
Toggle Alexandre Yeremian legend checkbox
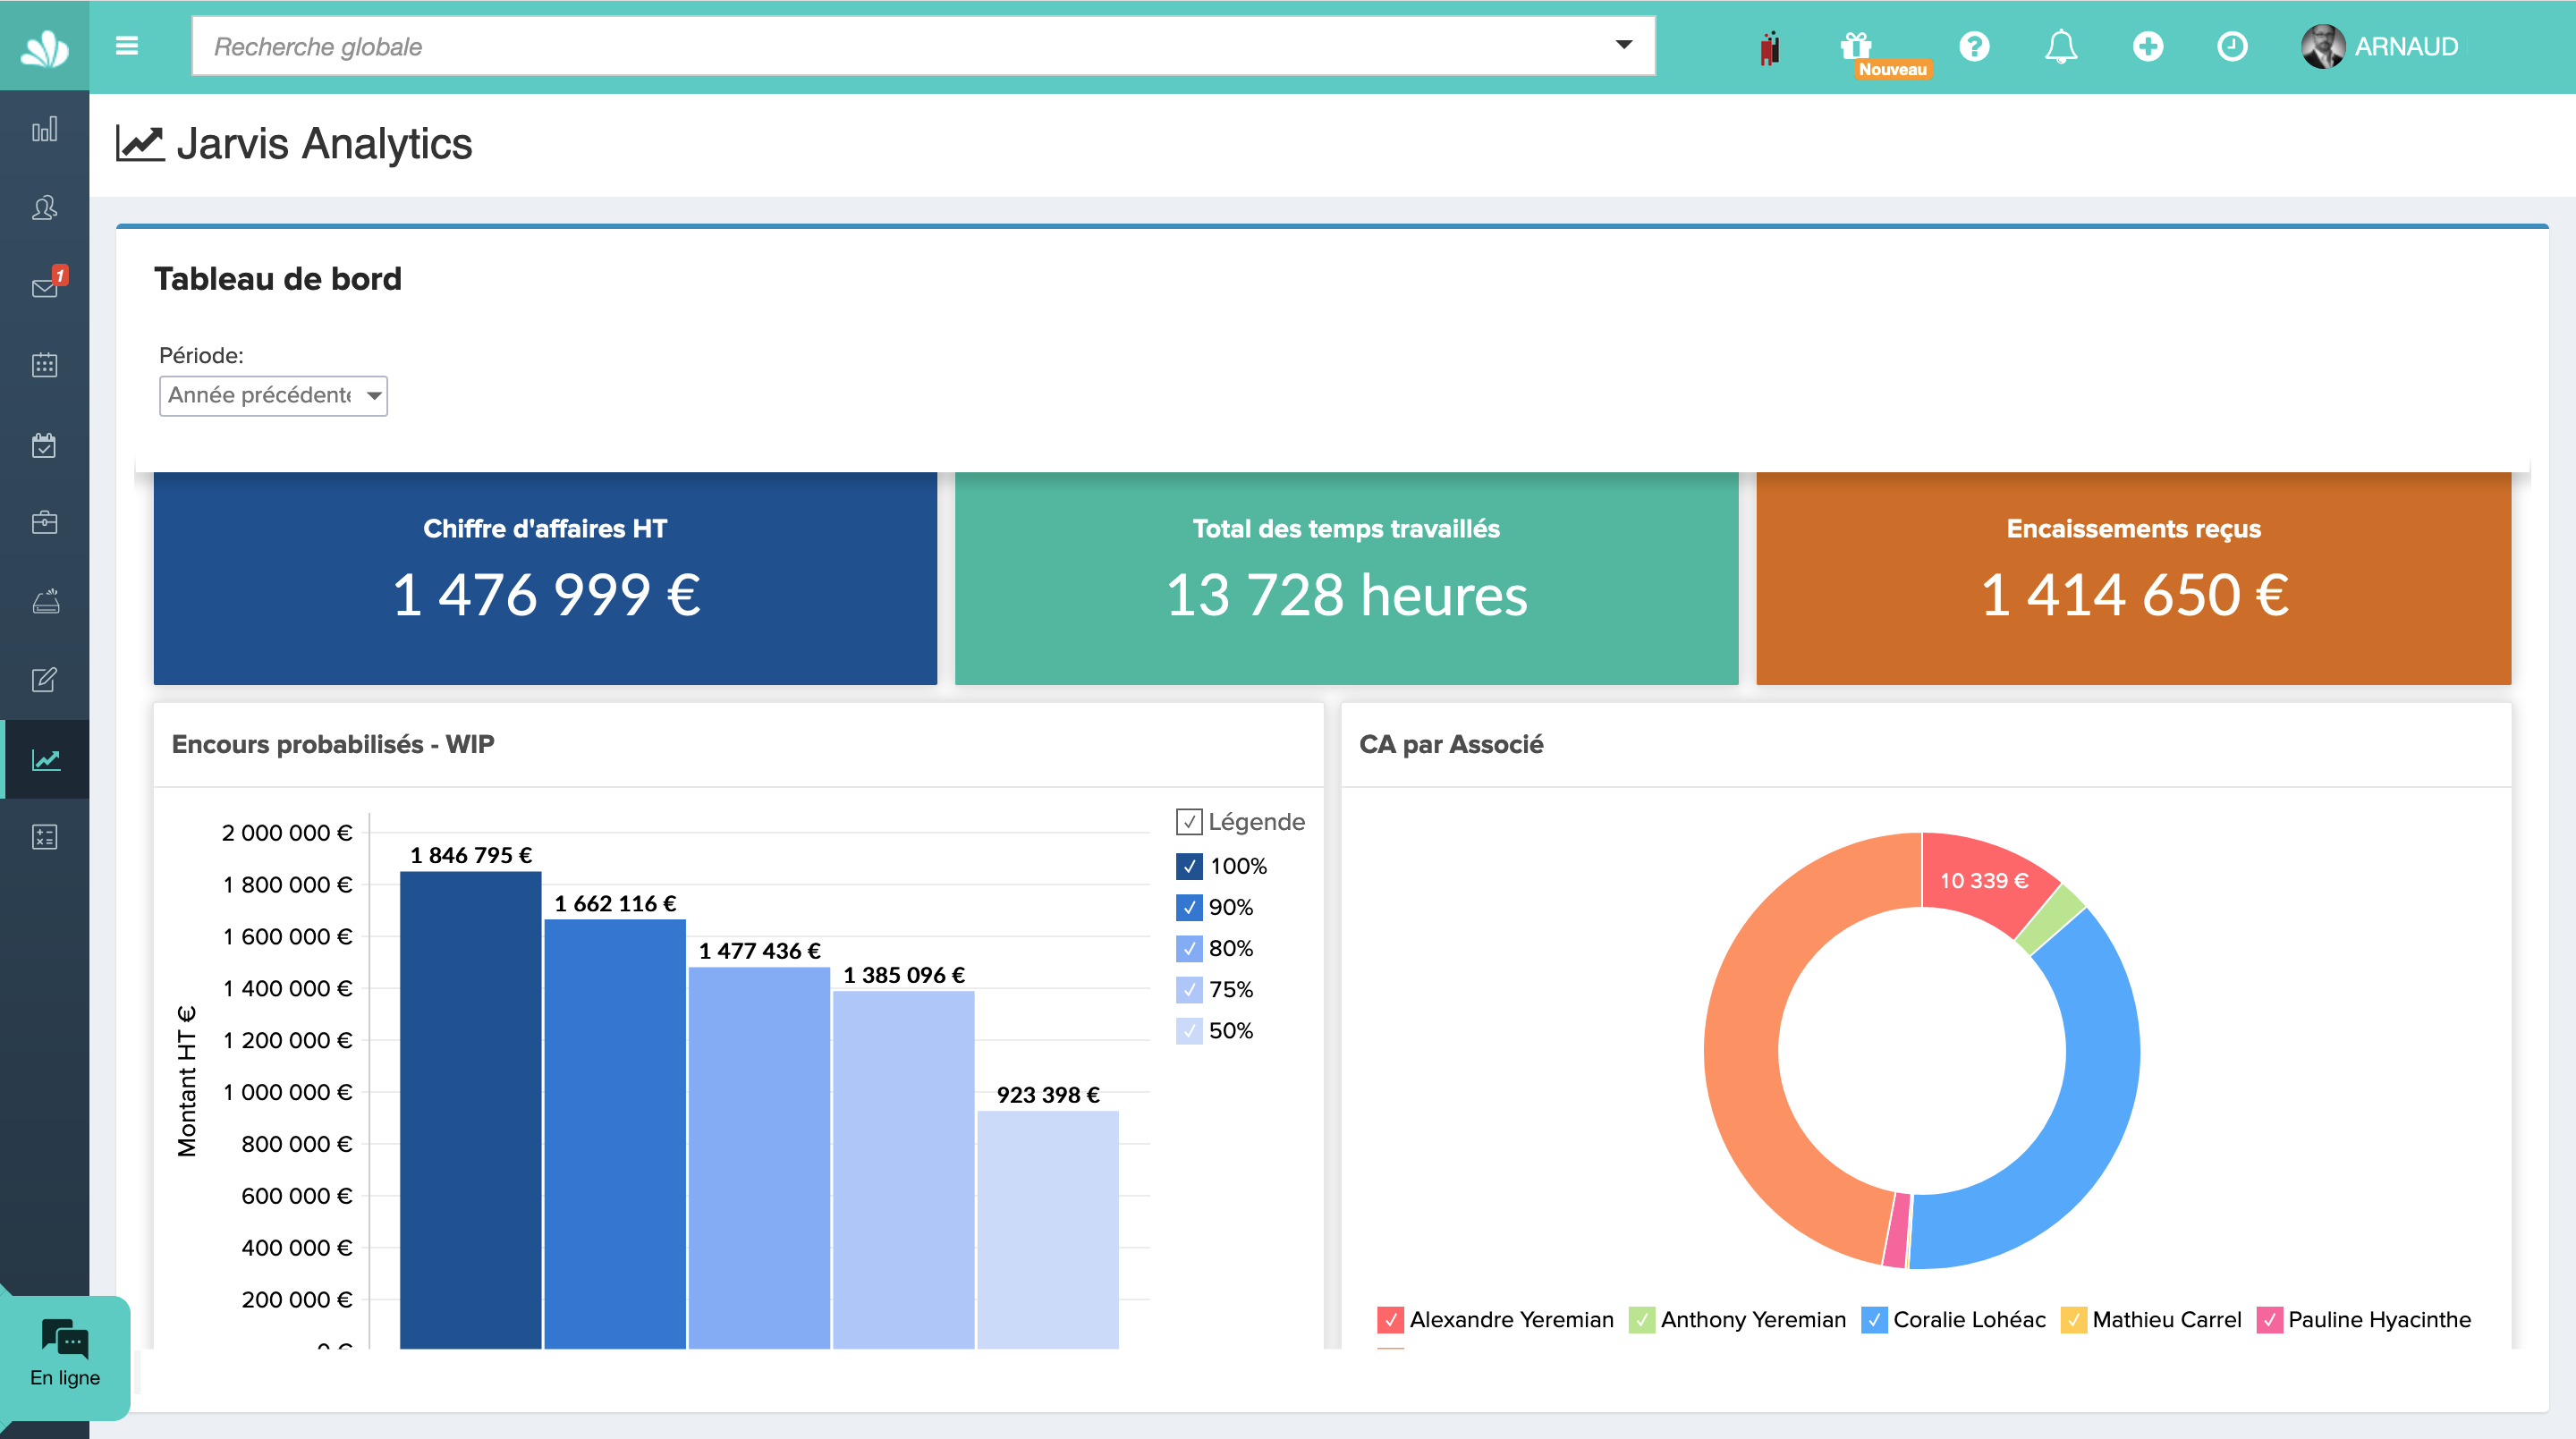click(1390, 1320)
